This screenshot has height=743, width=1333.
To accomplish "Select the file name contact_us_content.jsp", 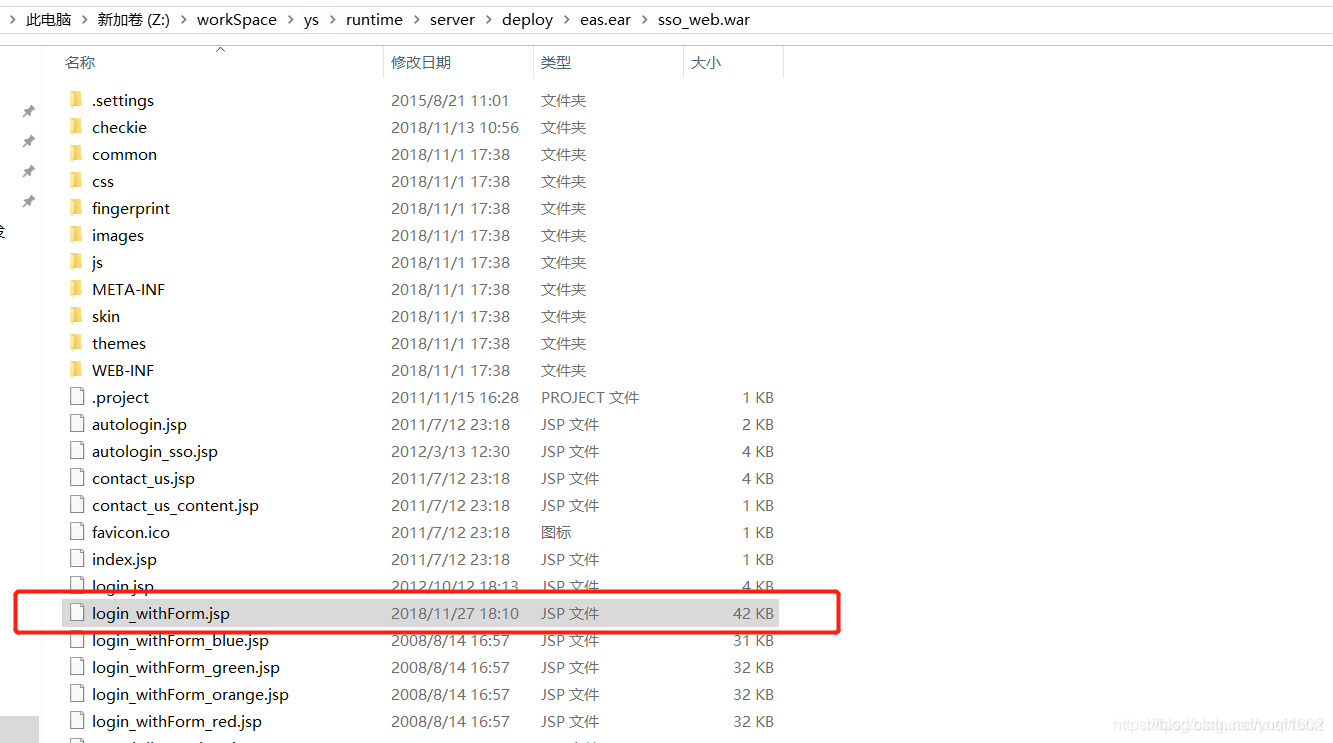I will (175, 505).
